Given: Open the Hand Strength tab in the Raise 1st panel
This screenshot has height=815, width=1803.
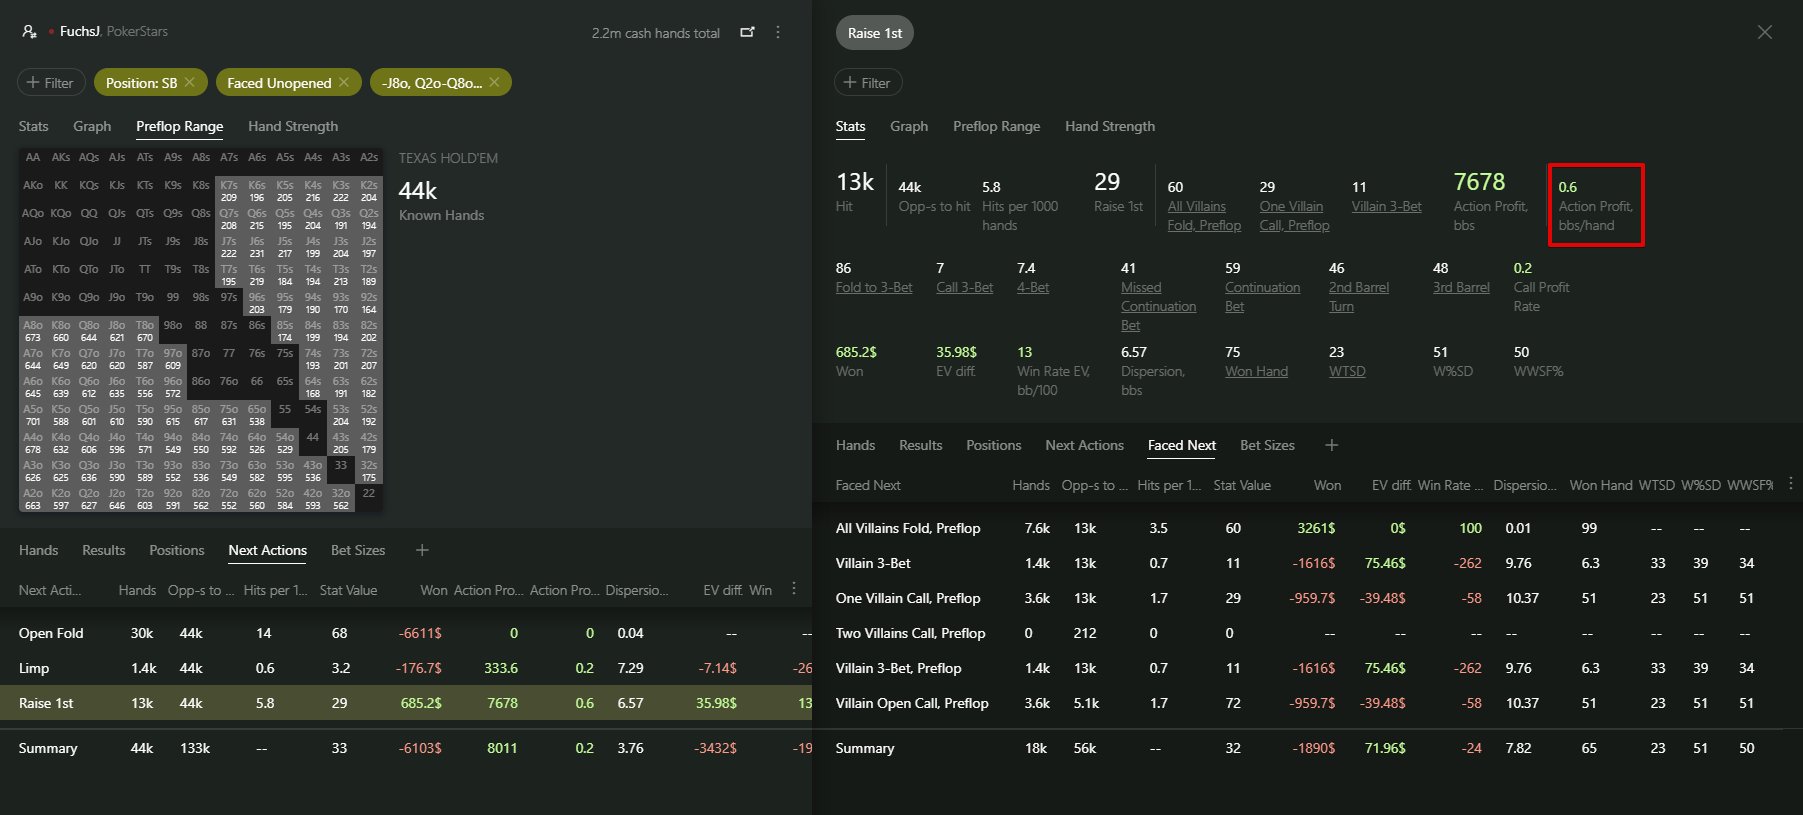Looking at the screenshot, I should (1110, 126).
